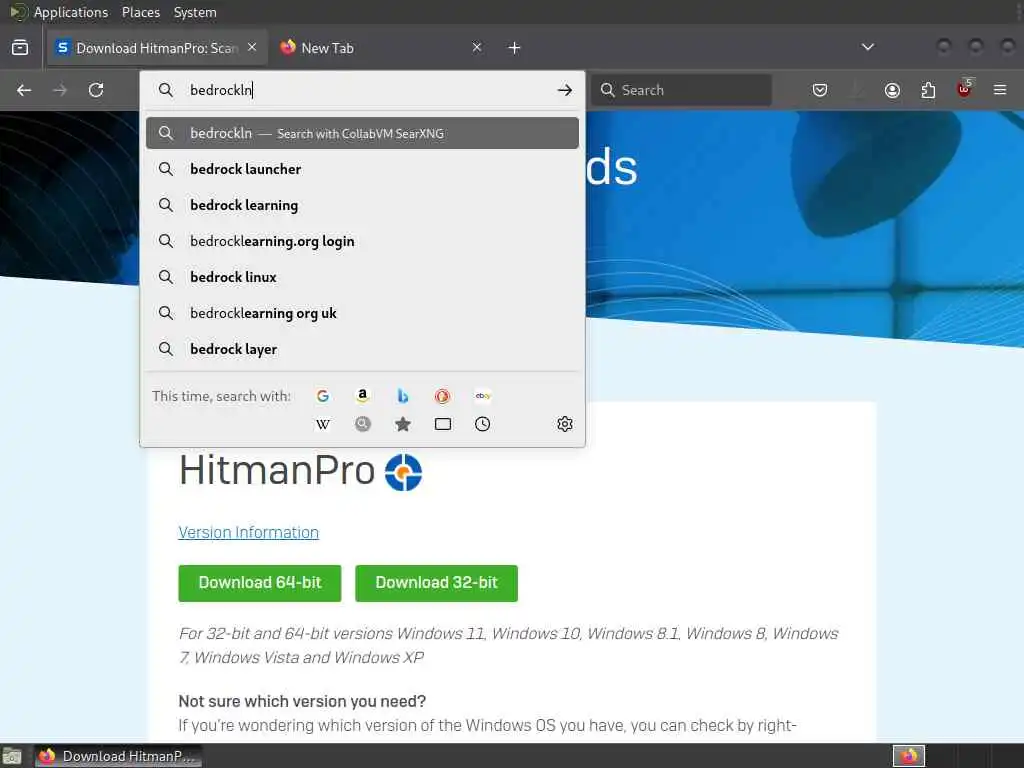The image size is (1024, 768).
Task: Open the Places menu
Action: (141, 12)
